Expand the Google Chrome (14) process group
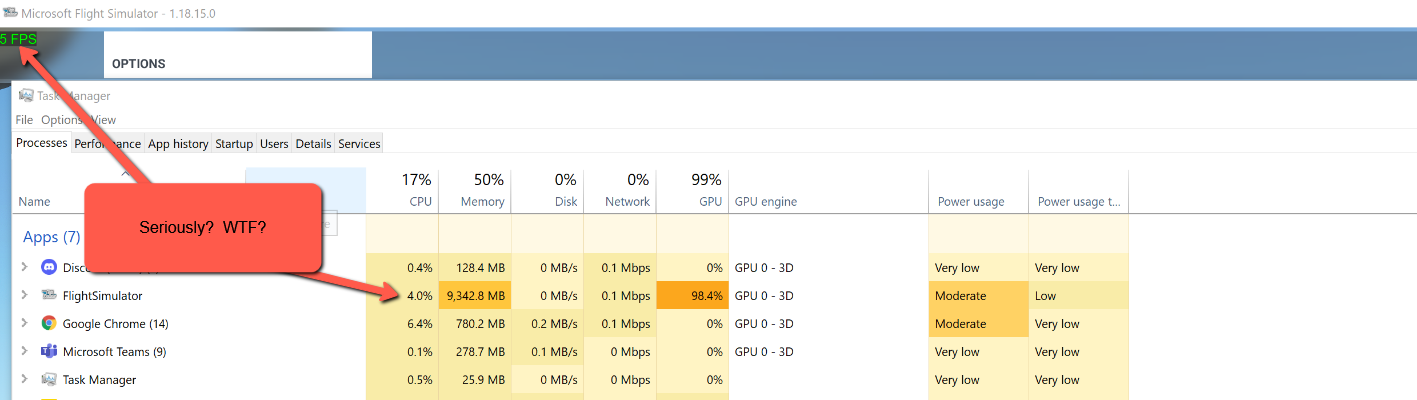 click(x=24, y=324)
